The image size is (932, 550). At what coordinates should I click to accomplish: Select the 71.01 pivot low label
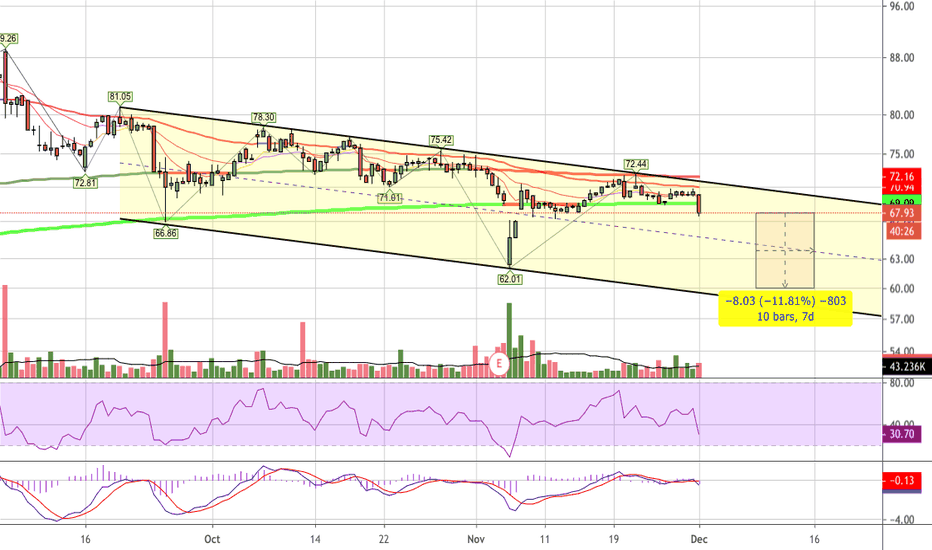click(x=389, y=197)
